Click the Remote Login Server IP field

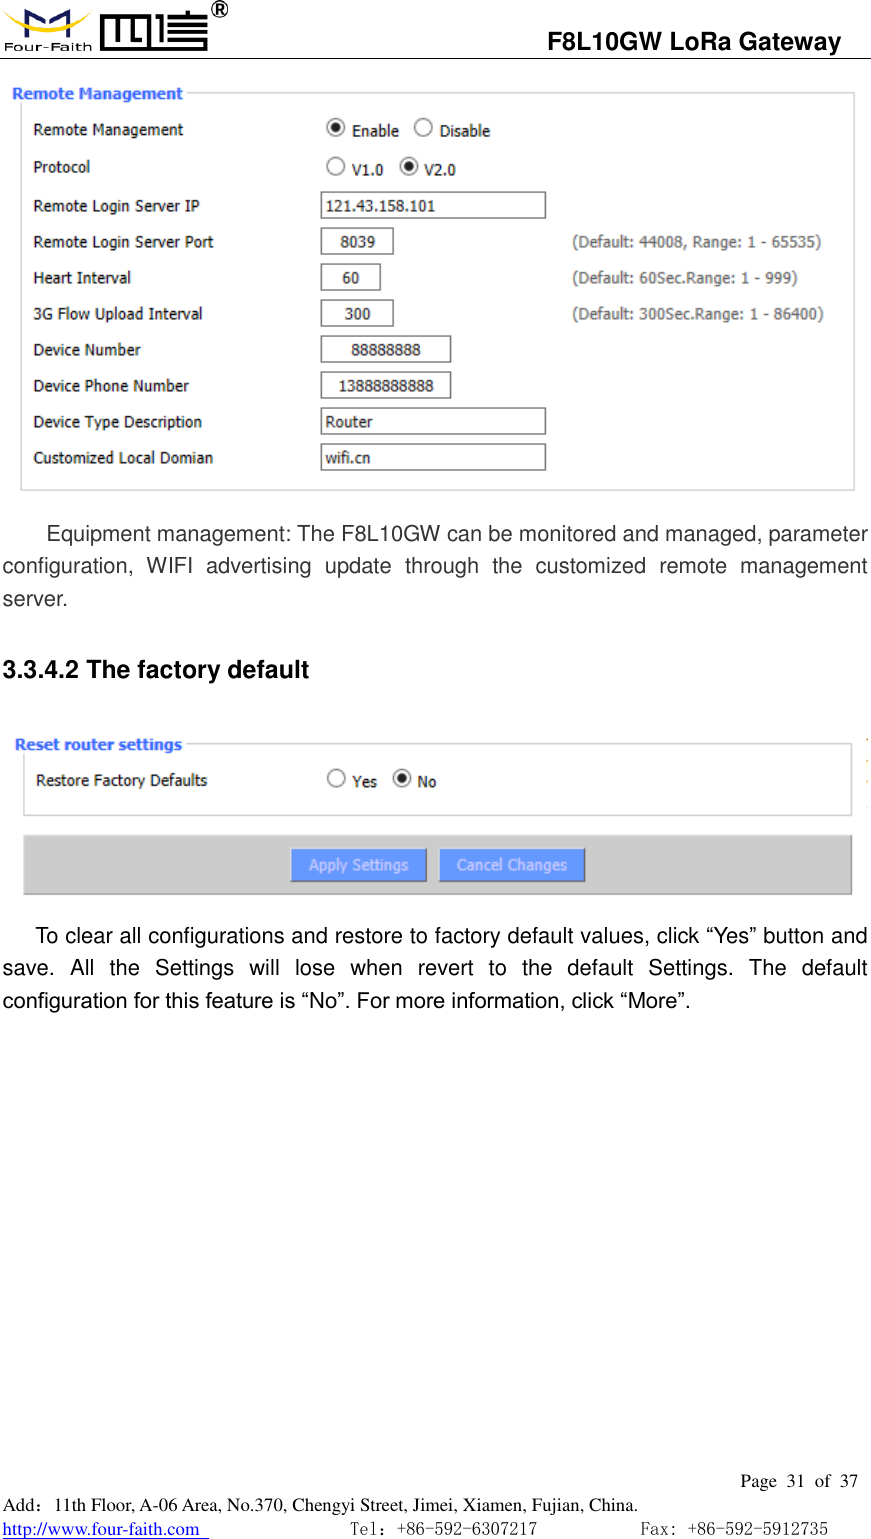[x=433, y=205]
